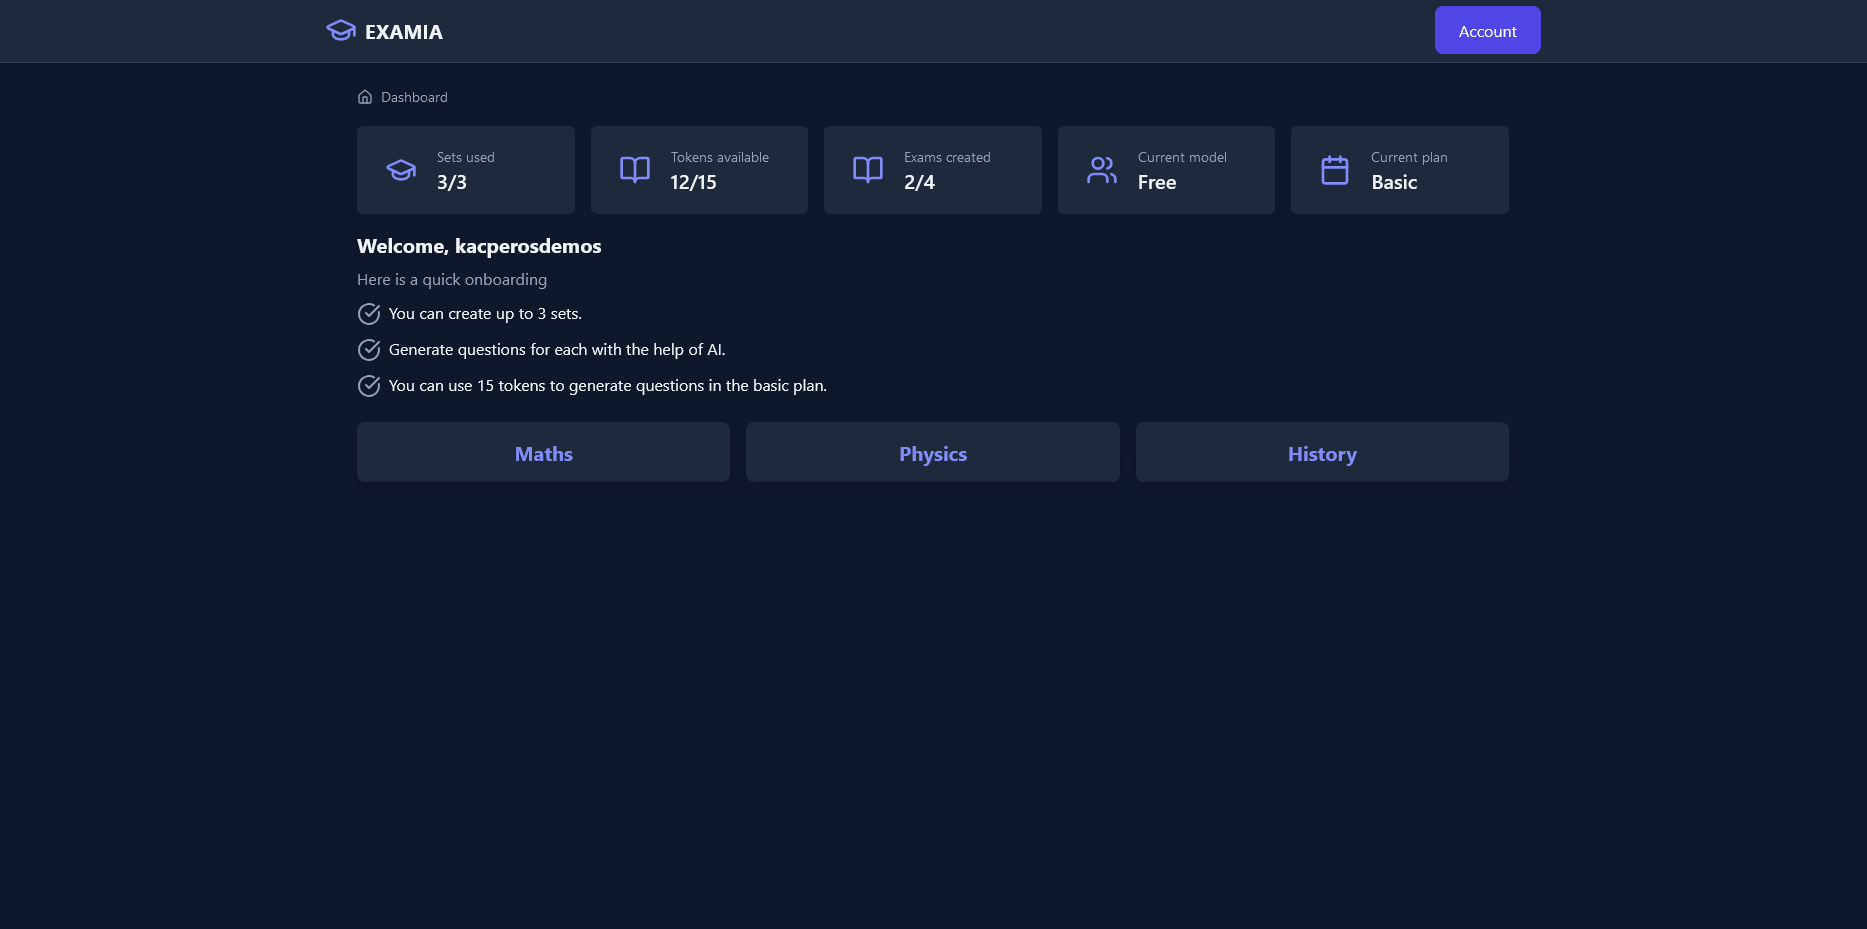This screenshot has height=929, width=1867.
Task: Click the EXAMIA brand name text
Action: pos(404,32)
